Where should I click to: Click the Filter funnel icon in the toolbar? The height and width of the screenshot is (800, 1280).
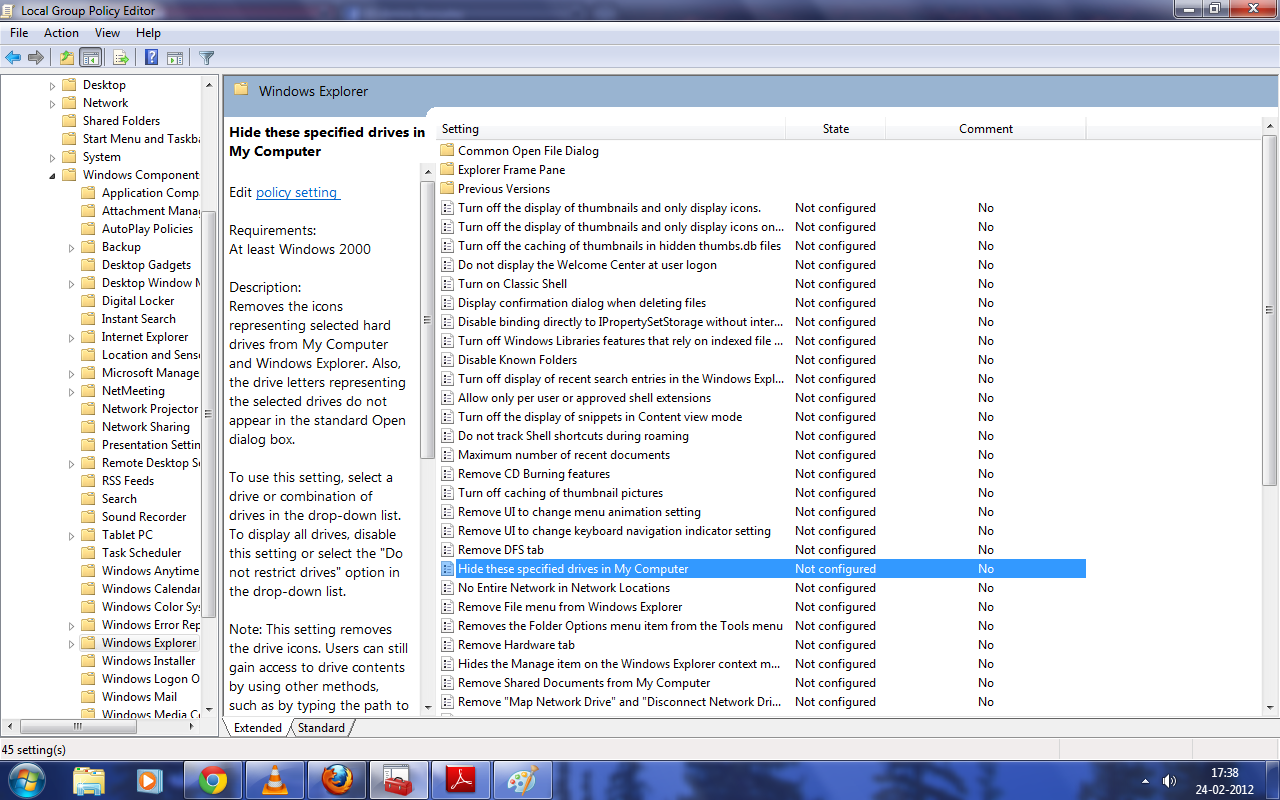(x=207, y=58)
